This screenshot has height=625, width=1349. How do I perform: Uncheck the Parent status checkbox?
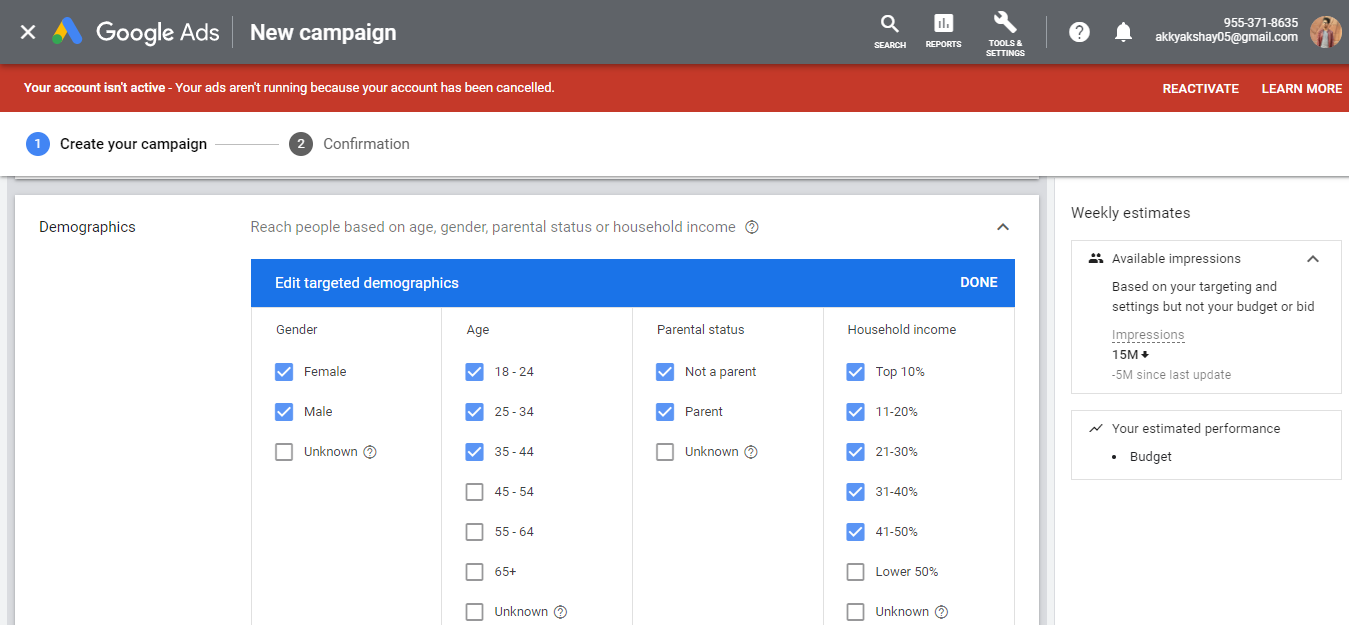point(665,411)
